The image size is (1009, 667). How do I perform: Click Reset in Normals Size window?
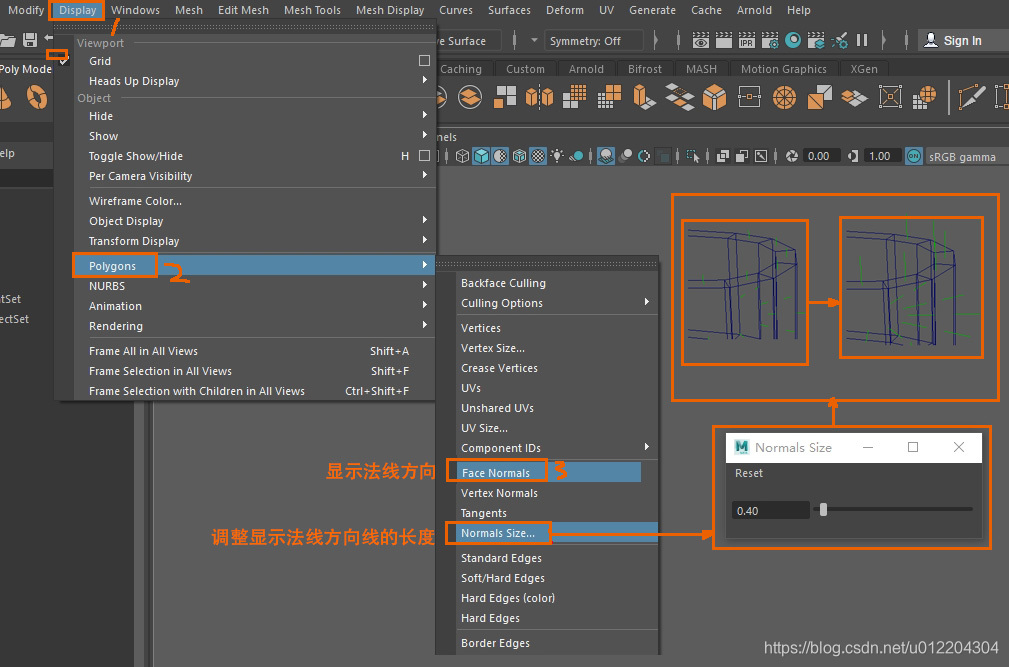pyautogui.click(x=748, y=473)
